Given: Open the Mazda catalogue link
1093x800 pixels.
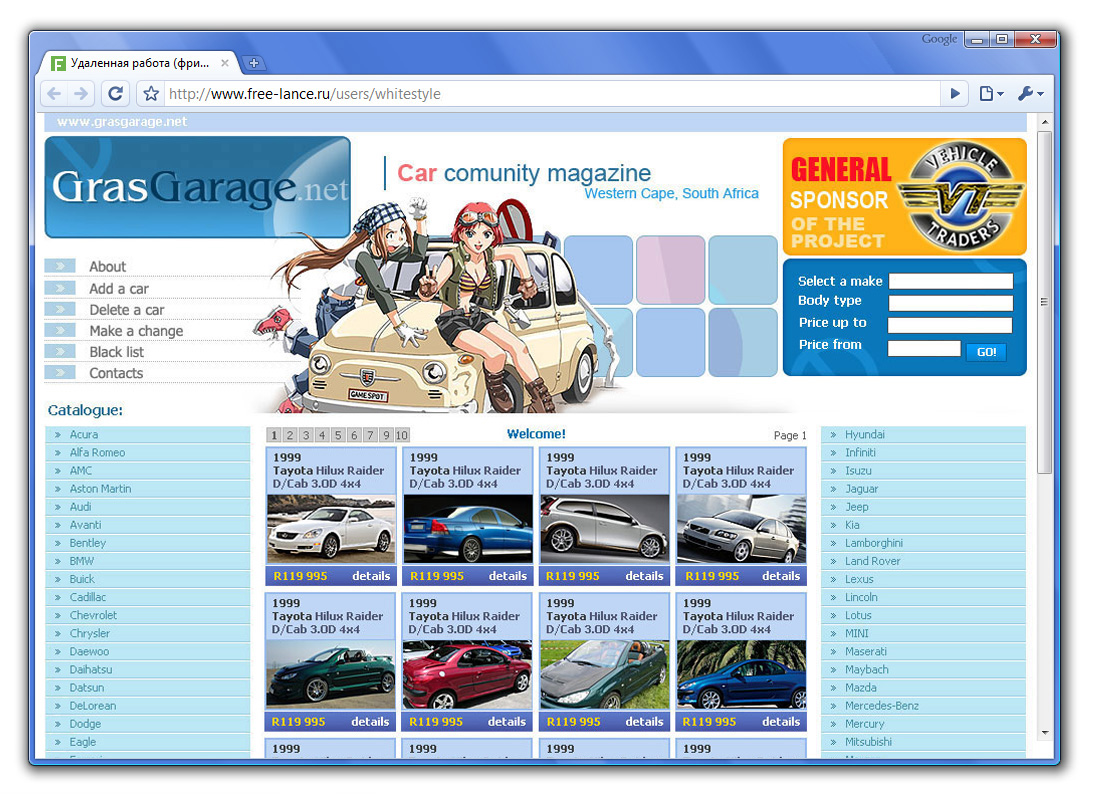Looking at the screenshot, I should (861, 688).
